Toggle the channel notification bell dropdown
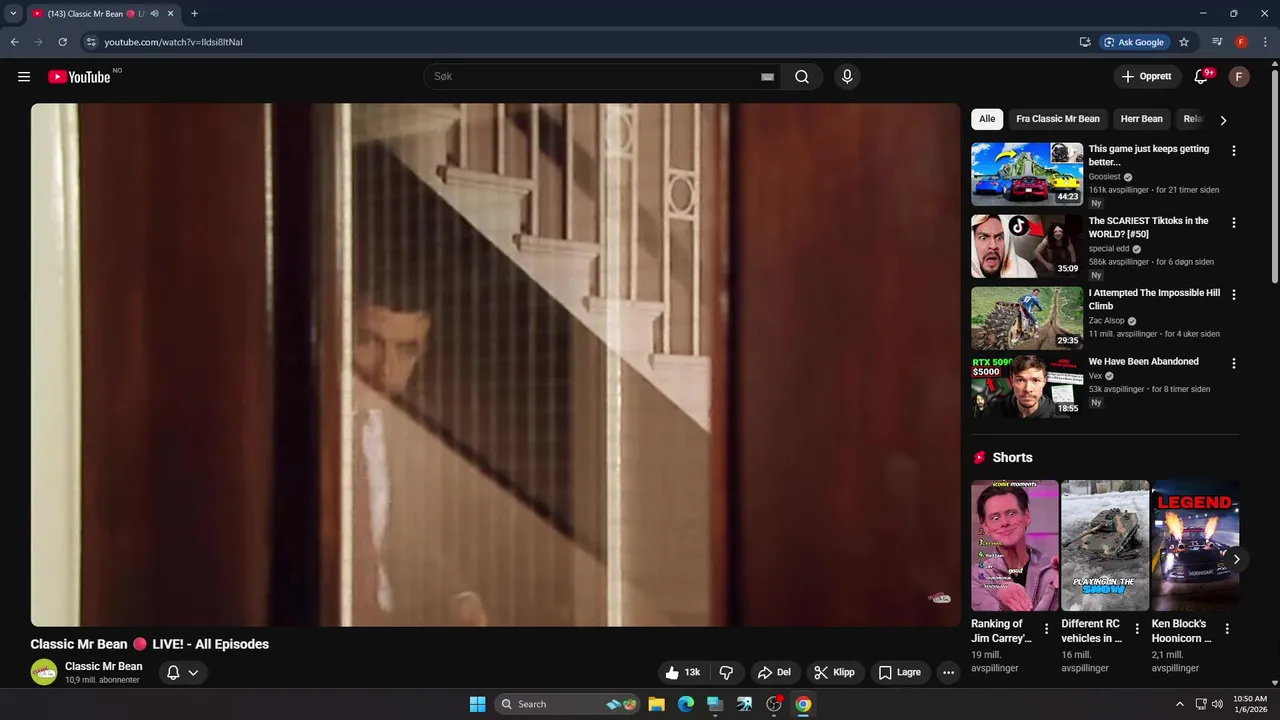The width and height of the screenshot is (1280, 720). 183,672
